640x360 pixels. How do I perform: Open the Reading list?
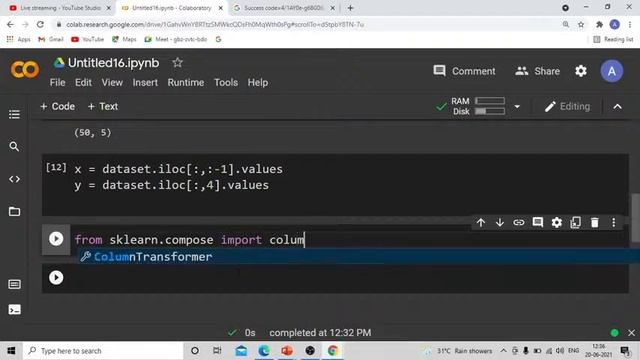pyautogui.click(x=613, y=40)
